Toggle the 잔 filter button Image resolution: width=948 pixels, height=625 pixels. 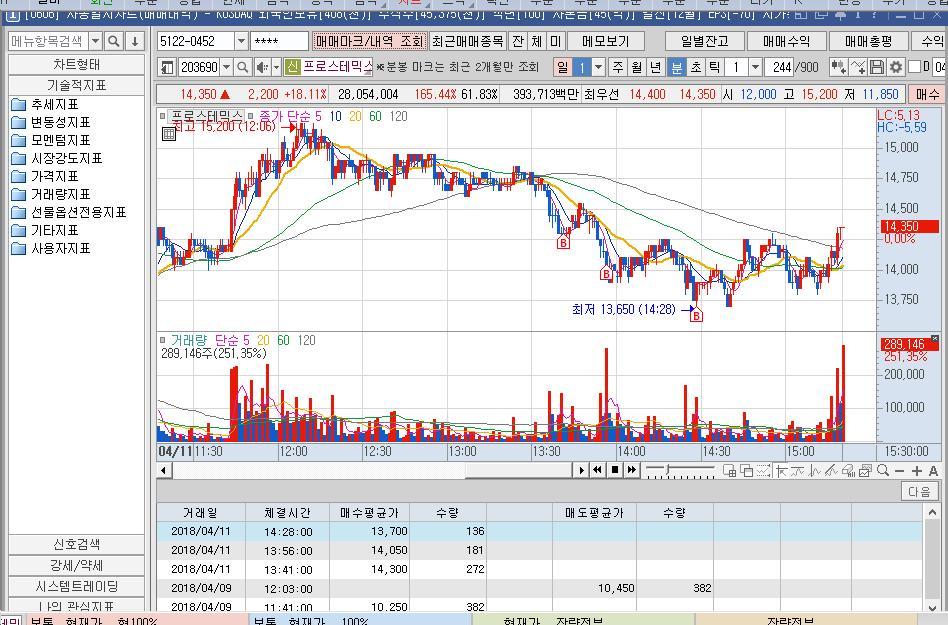tap(518, 41)
